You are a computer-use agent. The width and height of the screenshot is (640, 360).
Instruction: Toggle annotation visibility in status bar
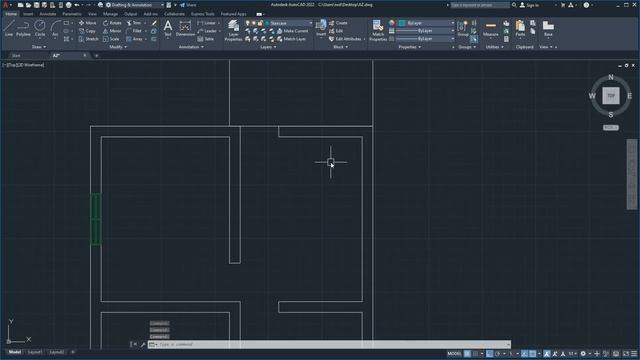coord(547,353)
